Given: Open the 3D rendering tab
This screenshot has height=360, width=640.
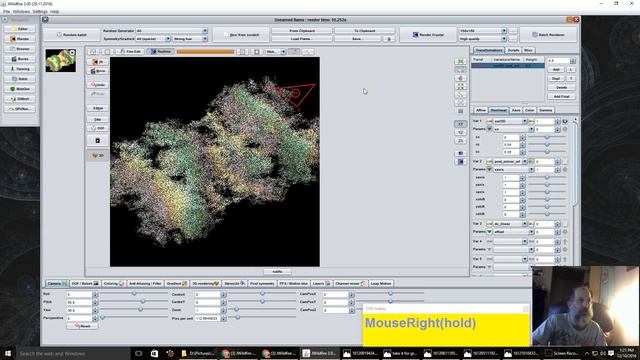Looking at the screenshot, I should pyautogui.click(x=205, y=283).
